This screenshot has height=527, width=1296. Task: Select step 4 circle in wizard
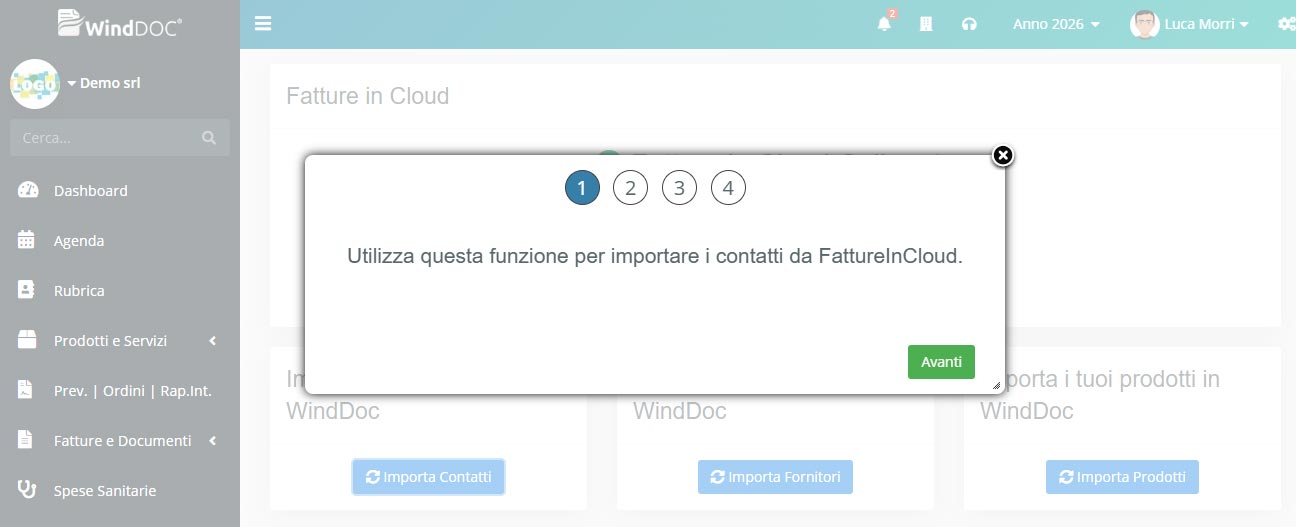tap(728, 188)
